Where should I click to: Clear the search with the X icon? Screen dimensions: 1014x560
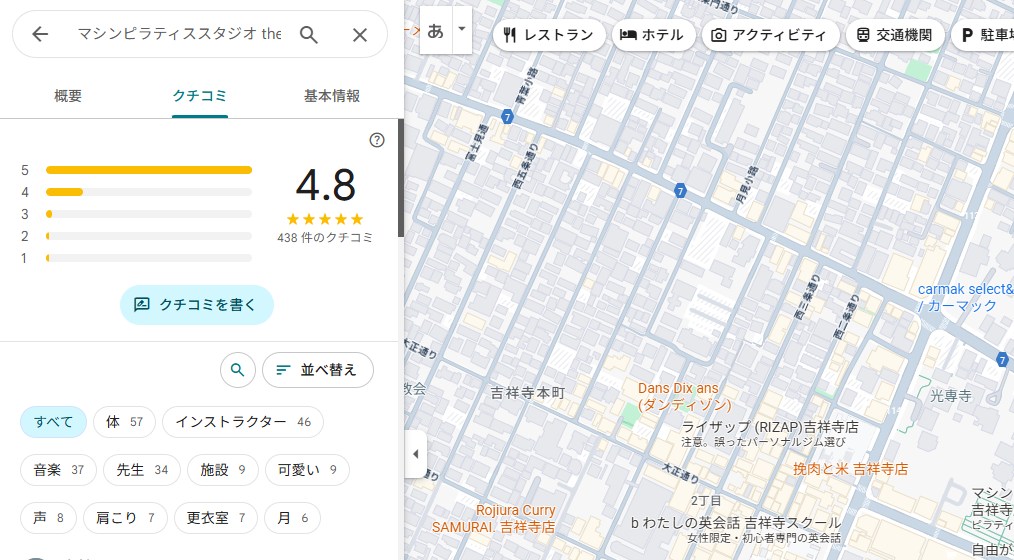point(360,35)
